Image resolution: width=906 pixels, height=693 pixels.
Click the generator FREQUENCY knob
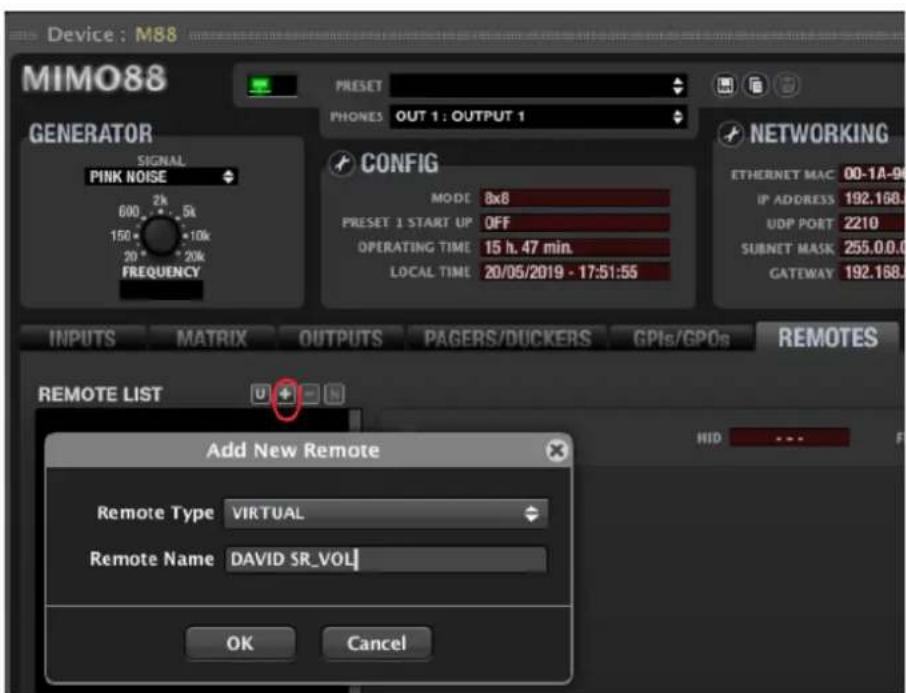pos(160,236)
